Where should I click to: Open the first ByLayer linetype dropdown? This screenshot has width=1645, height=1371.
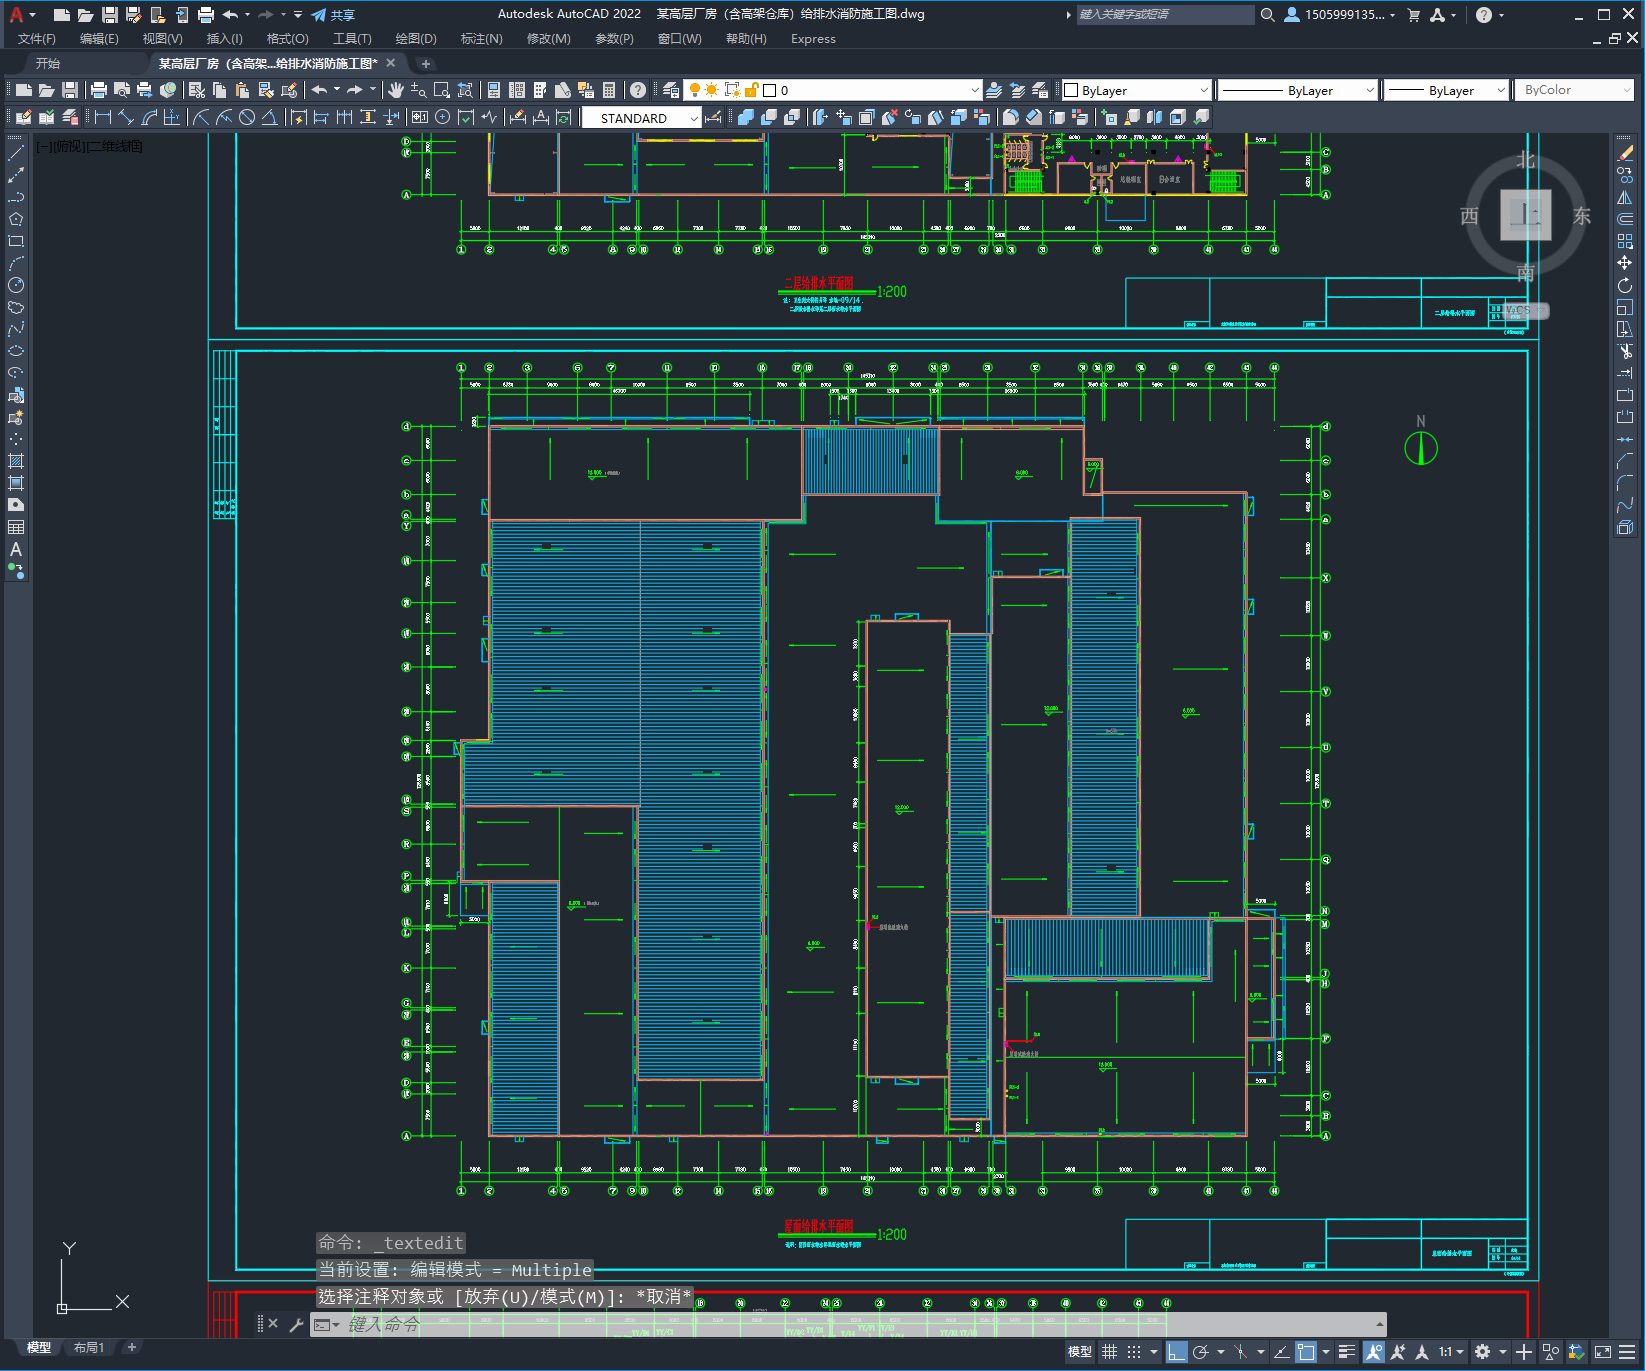(1369, 90)
